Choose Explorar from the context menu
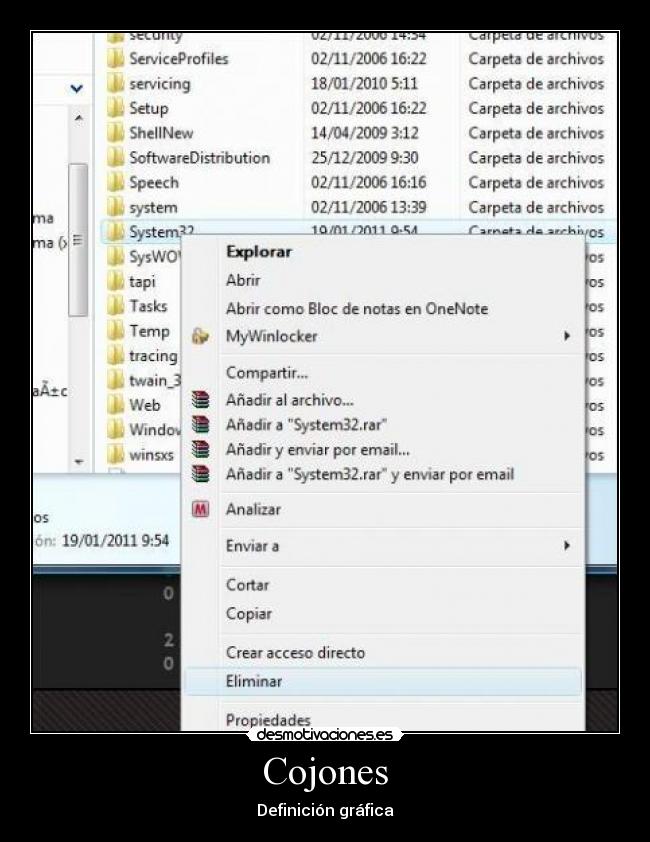The width and height of the screenshot is (650, 842). pyautogui.click(x=258, y=252)
